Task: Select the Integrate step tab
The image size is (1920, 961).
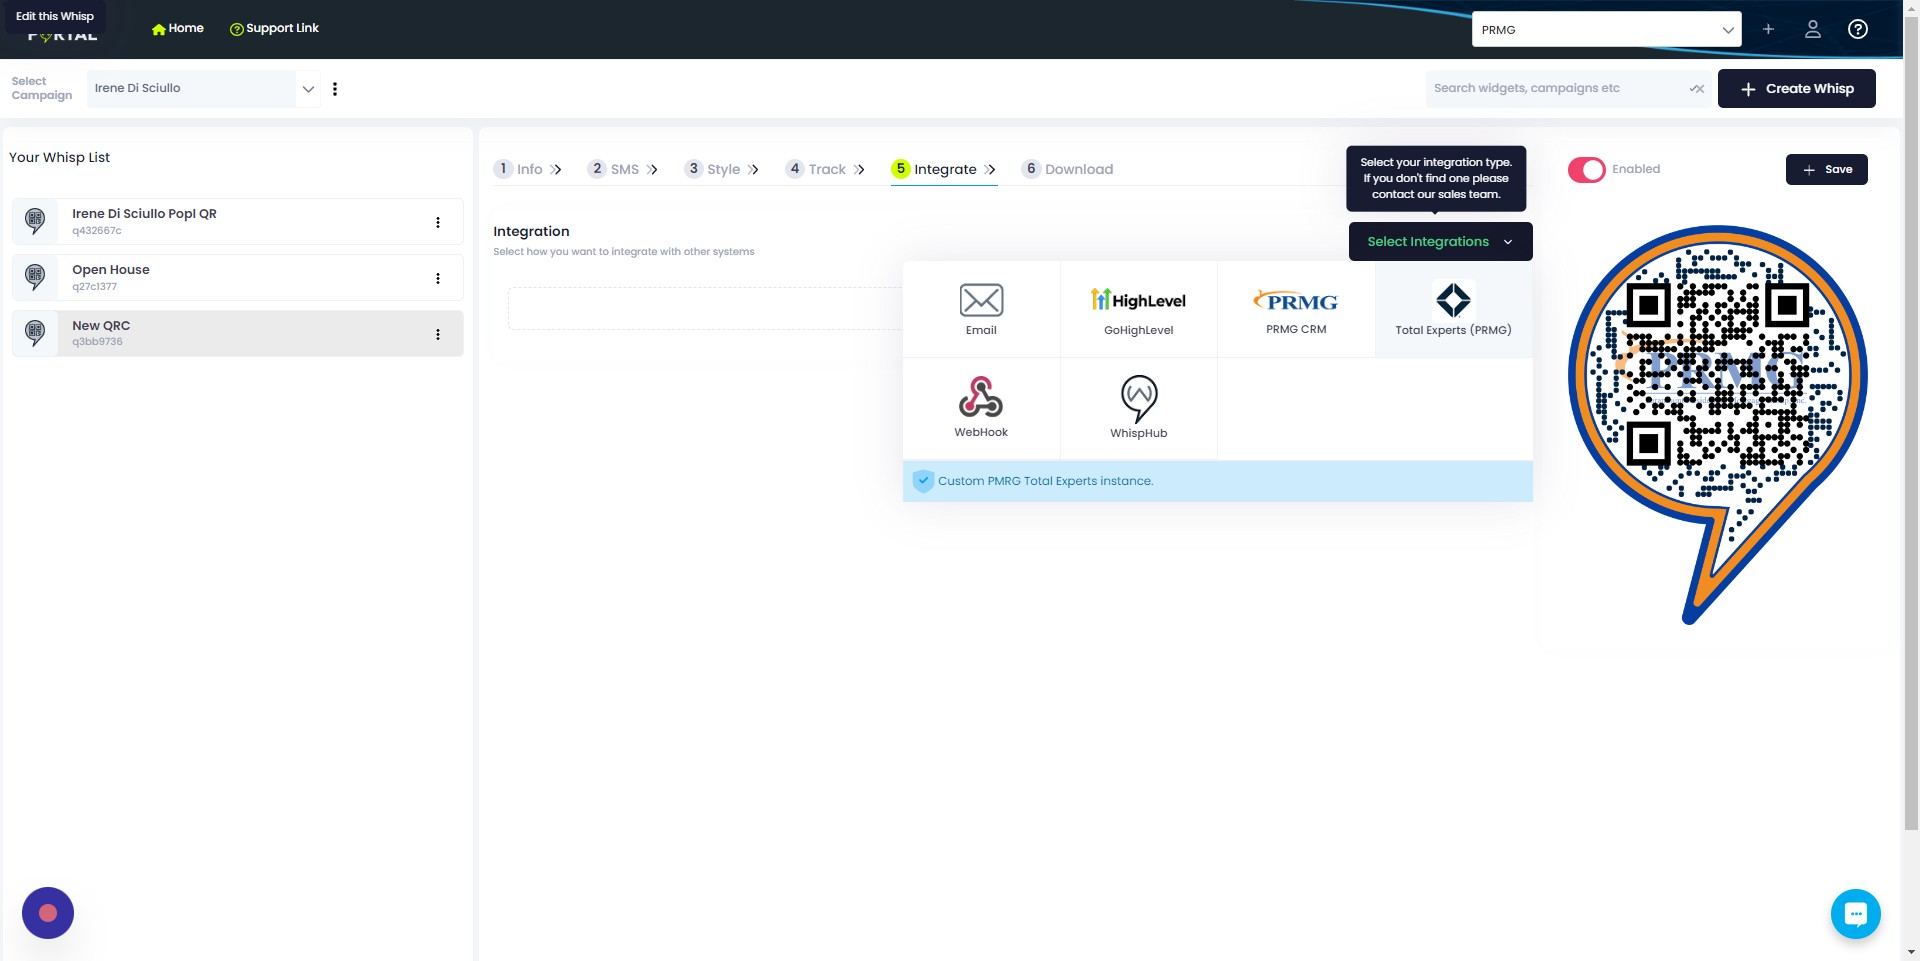Action: click(x=944, y=169)
